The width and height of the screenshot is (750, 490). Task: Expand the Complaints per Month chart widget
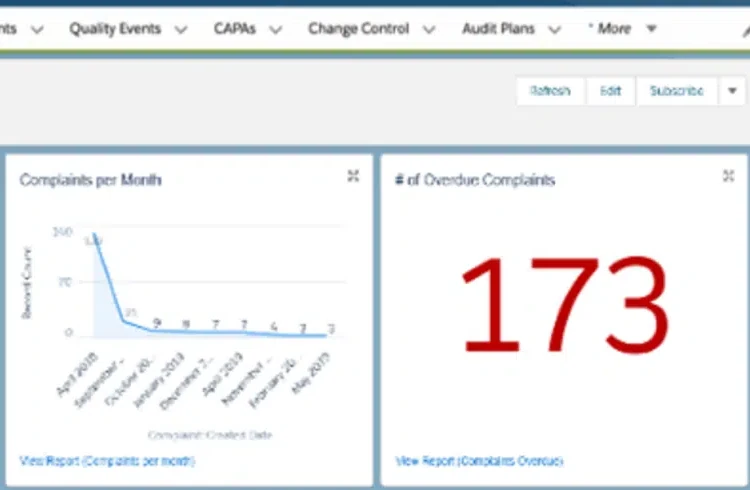point(353,176)
